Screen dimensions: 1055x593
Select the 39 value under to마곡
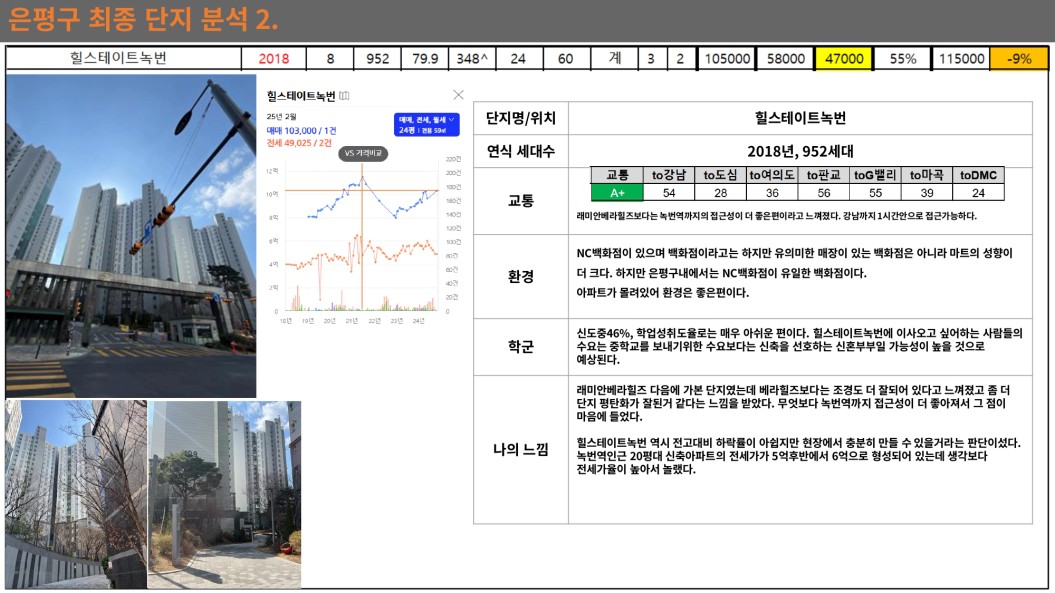point(926,193)
